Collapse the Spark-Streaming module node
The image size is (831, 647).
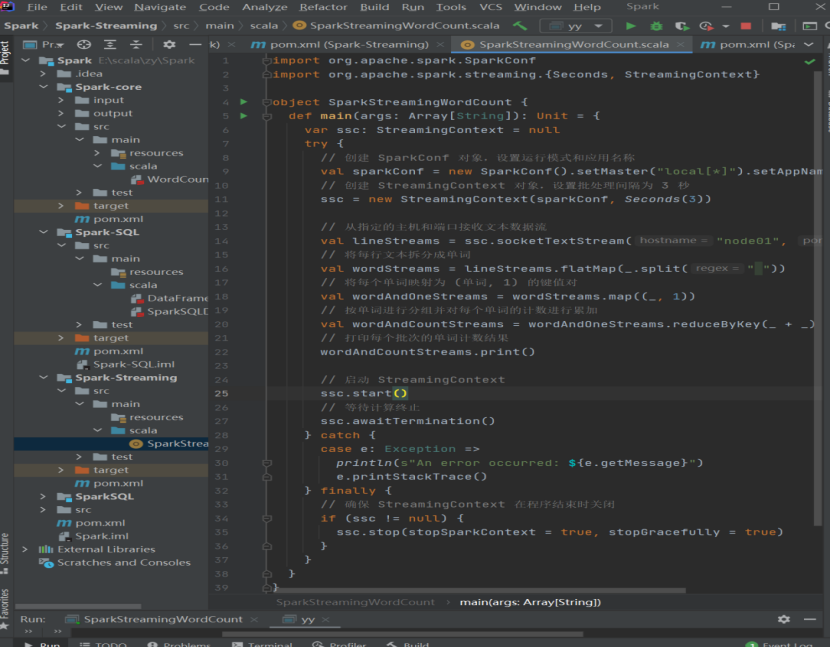coord(44,378)
